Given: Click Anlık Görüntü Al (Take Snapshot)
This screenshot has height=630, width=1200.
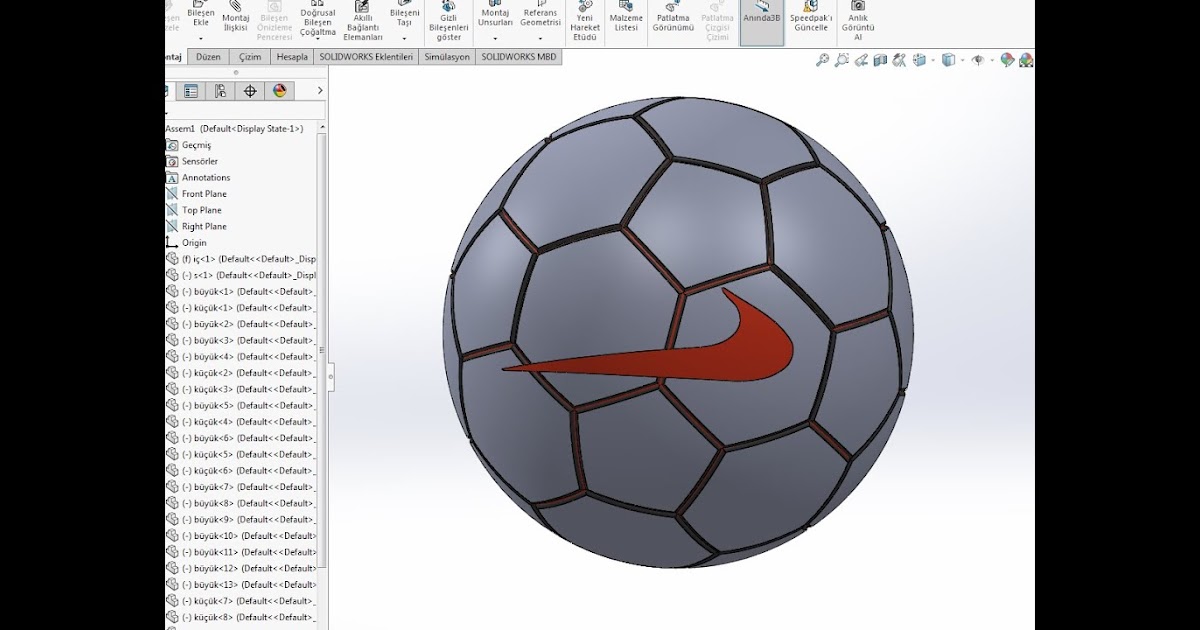Looking at the screenshot, I should 858,21.
